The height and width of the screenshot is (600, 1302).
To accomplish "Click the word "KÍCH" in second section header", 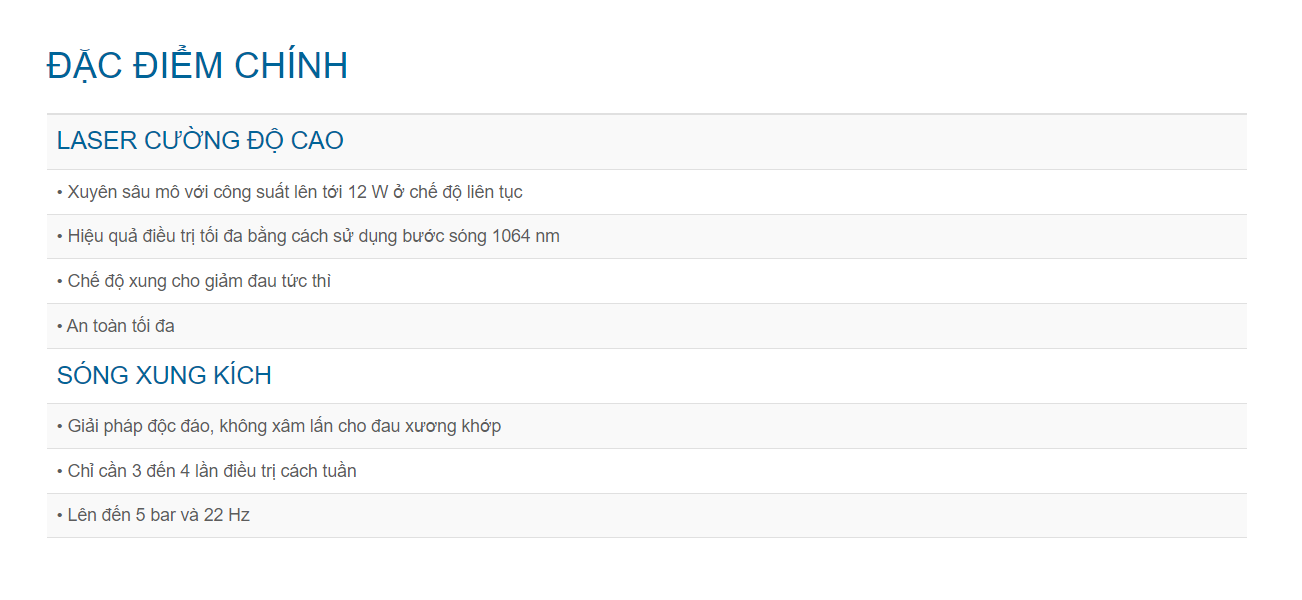I will click(x=243, y=376).
